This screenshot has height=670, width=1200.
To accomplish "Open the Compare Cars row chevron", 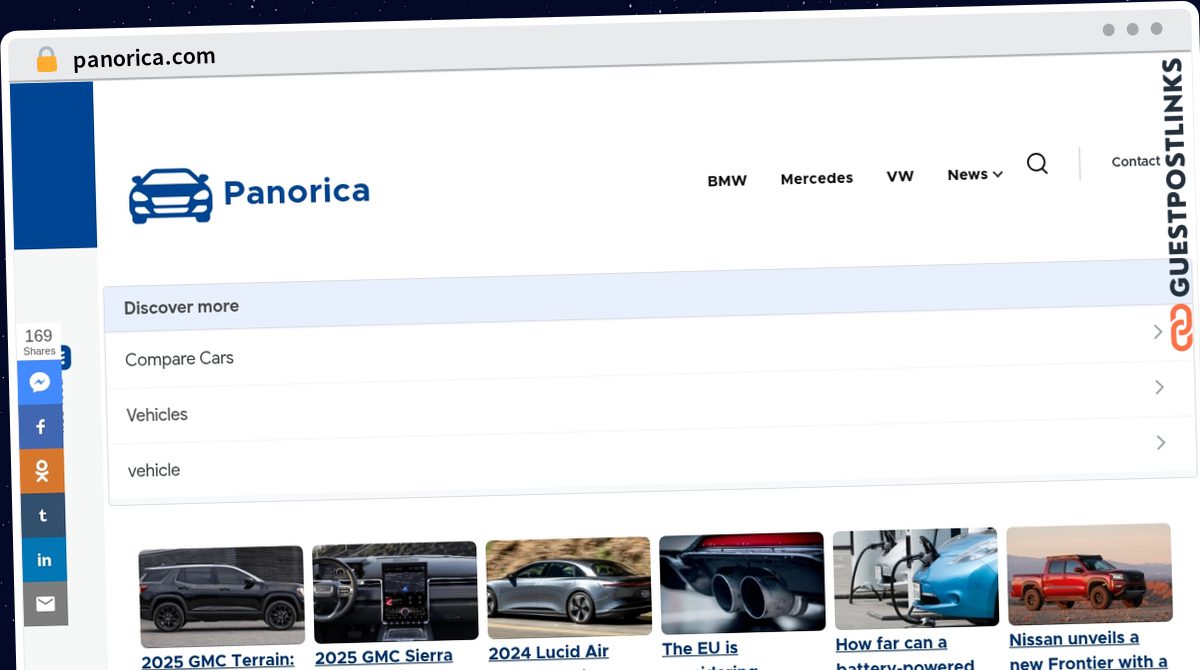I will coord(1158,331).
